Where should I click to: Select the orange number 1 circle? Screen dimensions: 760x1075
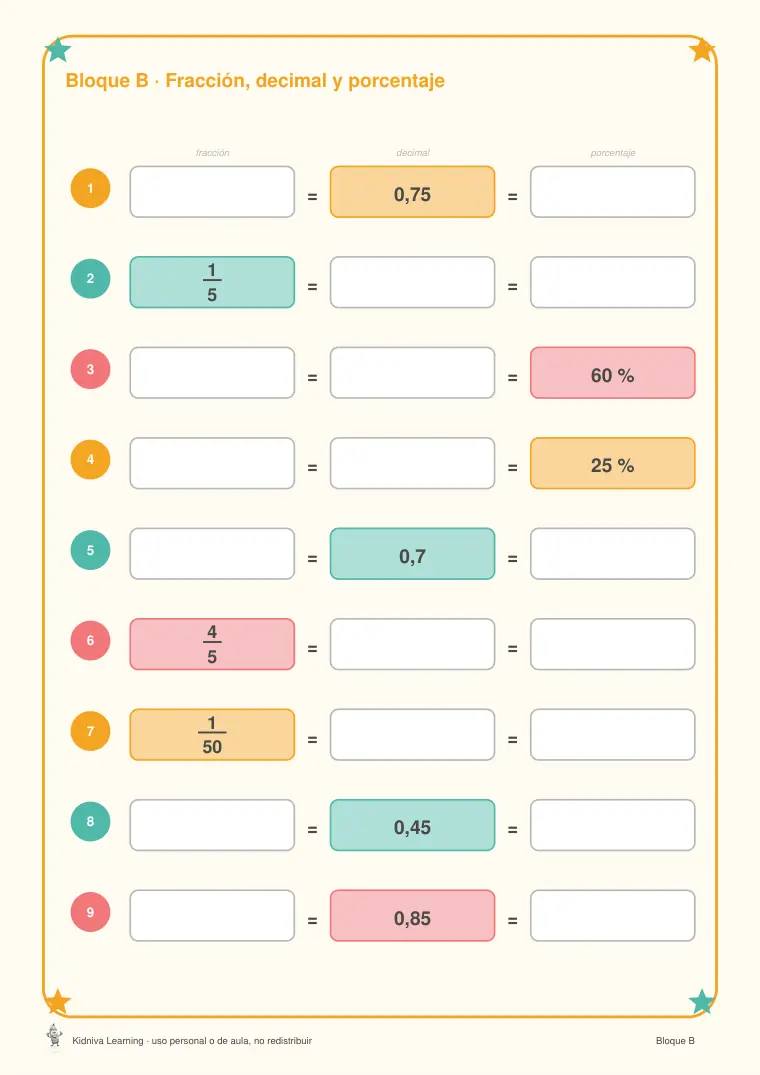pos(90,188)
